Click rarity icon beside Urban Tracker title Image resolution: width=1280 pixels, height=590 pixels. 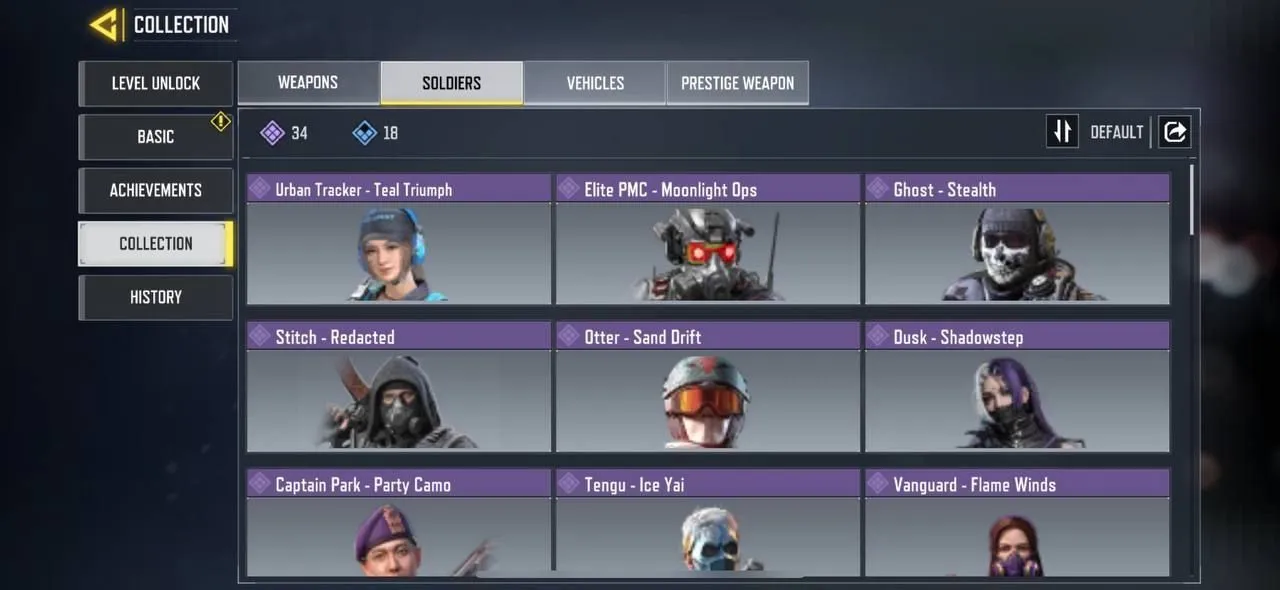(260, 189)
